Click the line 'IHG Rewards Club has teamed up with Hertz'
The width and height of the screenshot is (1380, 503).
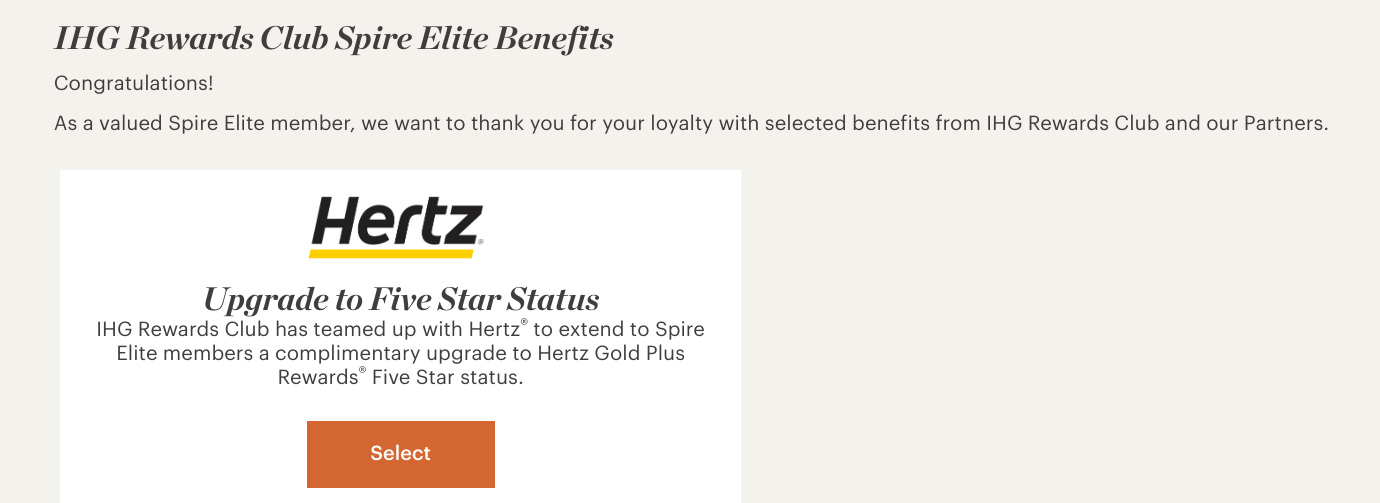pos(400,329)
